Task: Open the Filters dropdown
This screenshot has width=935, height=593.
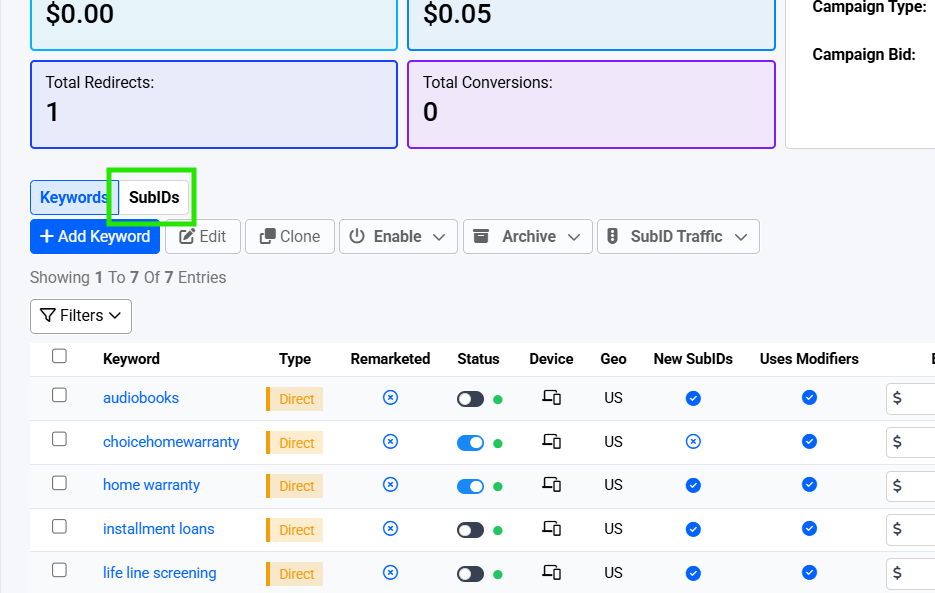Action: [x=81, y=316]
